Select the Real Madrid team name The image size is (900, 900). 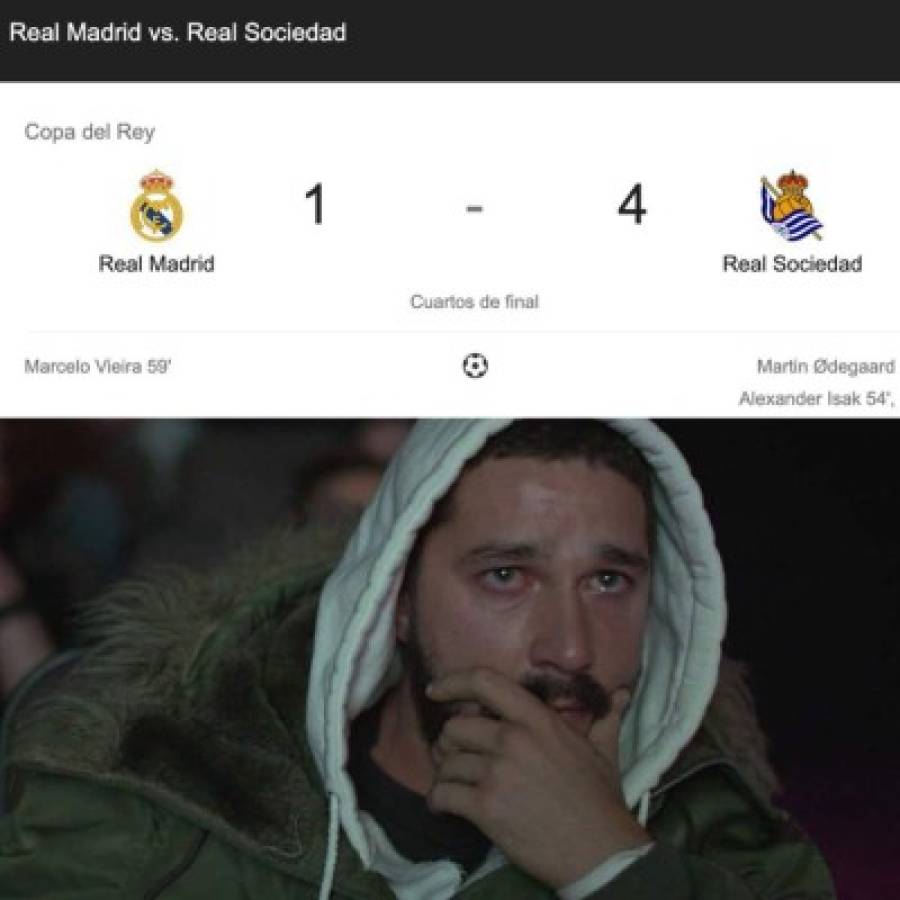(157, 264)
